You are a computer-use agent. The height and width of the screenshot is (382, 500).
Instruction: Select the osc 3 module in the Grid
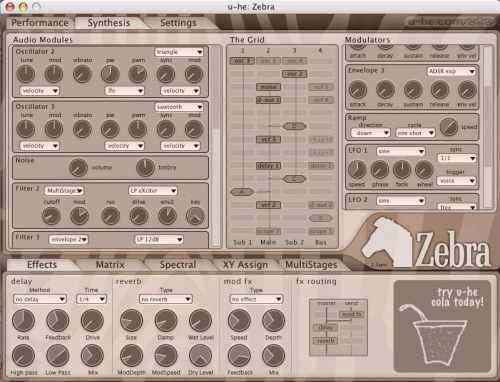[242, 61]
